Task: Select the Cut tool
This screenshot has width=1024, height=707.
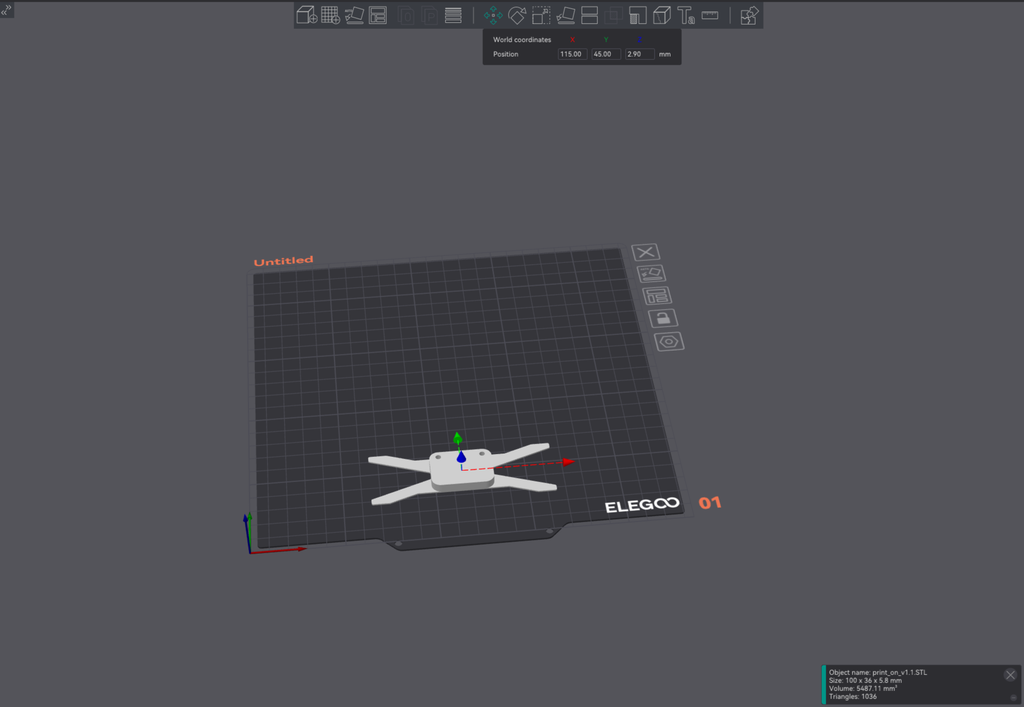Action: point(589,15)
